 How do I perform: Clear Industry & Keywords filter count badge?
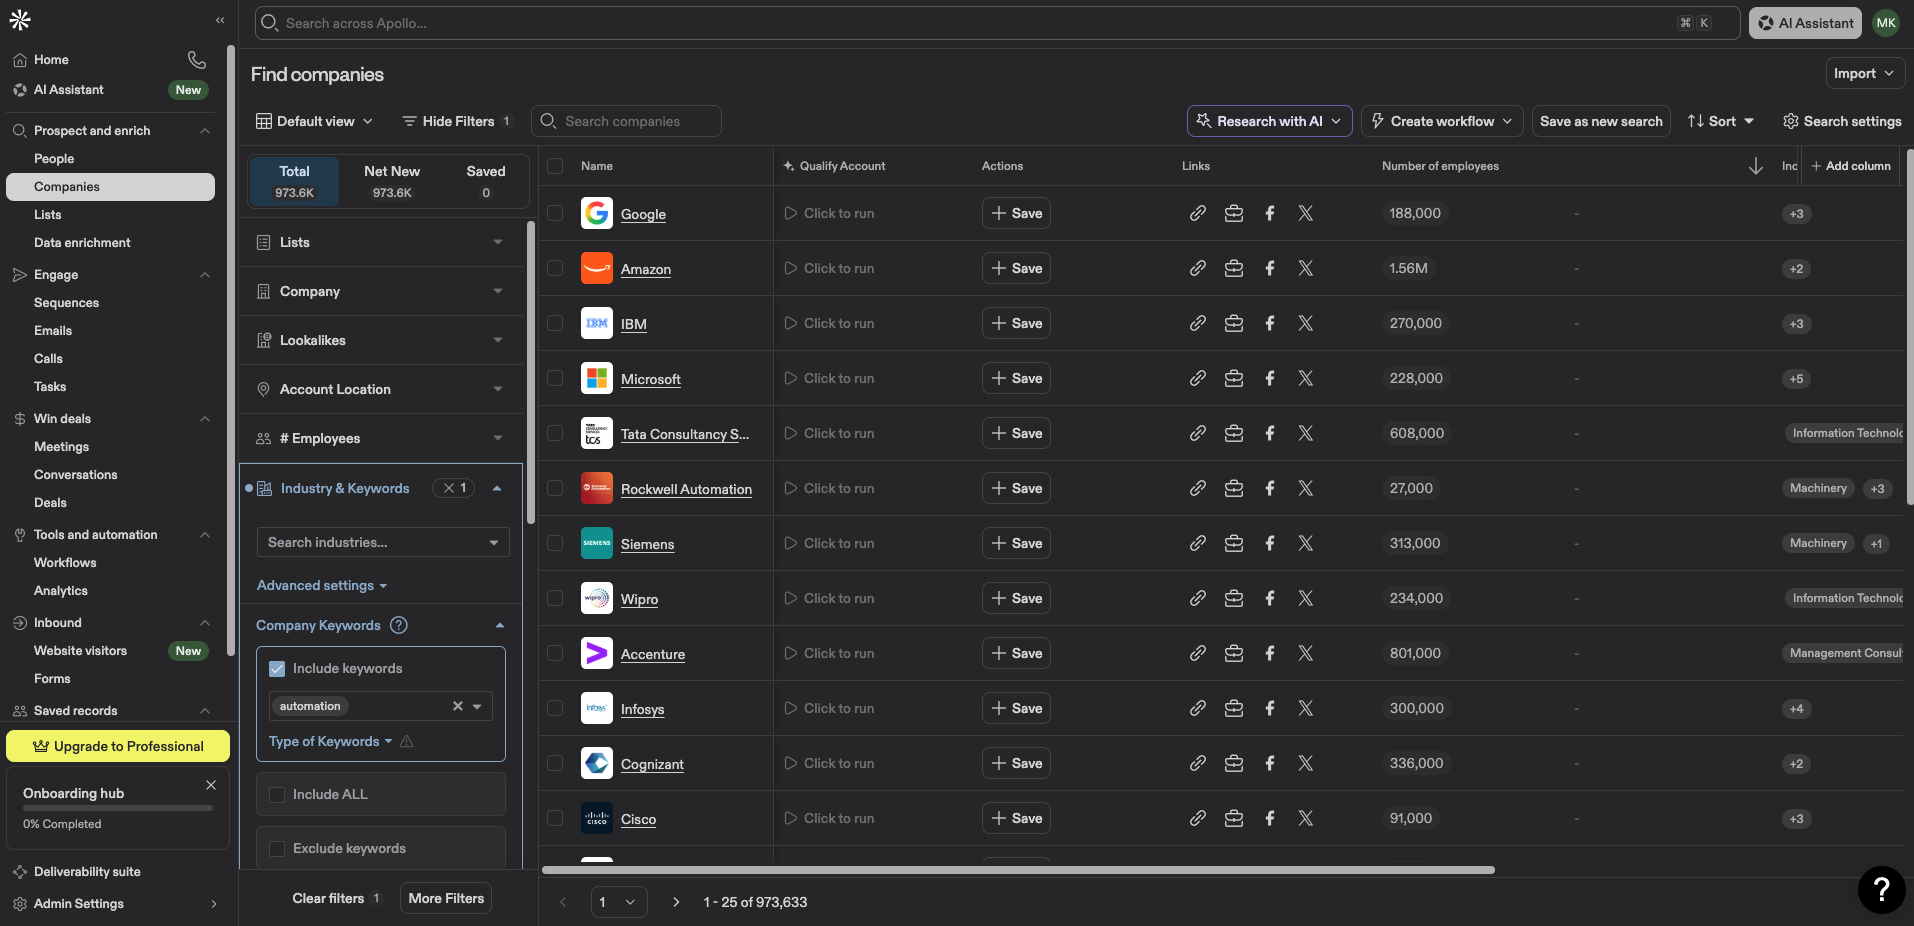coord(454,488)
